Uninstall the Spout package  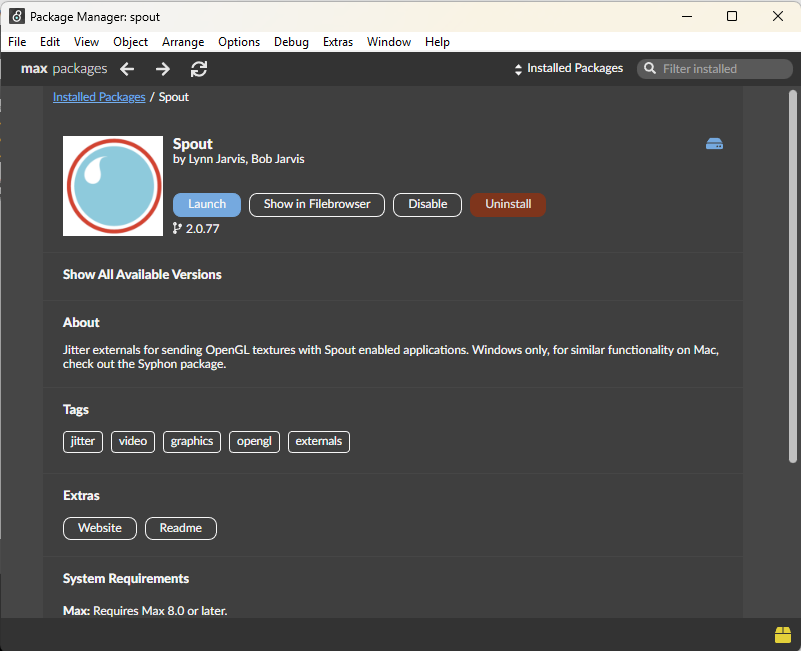507,204
